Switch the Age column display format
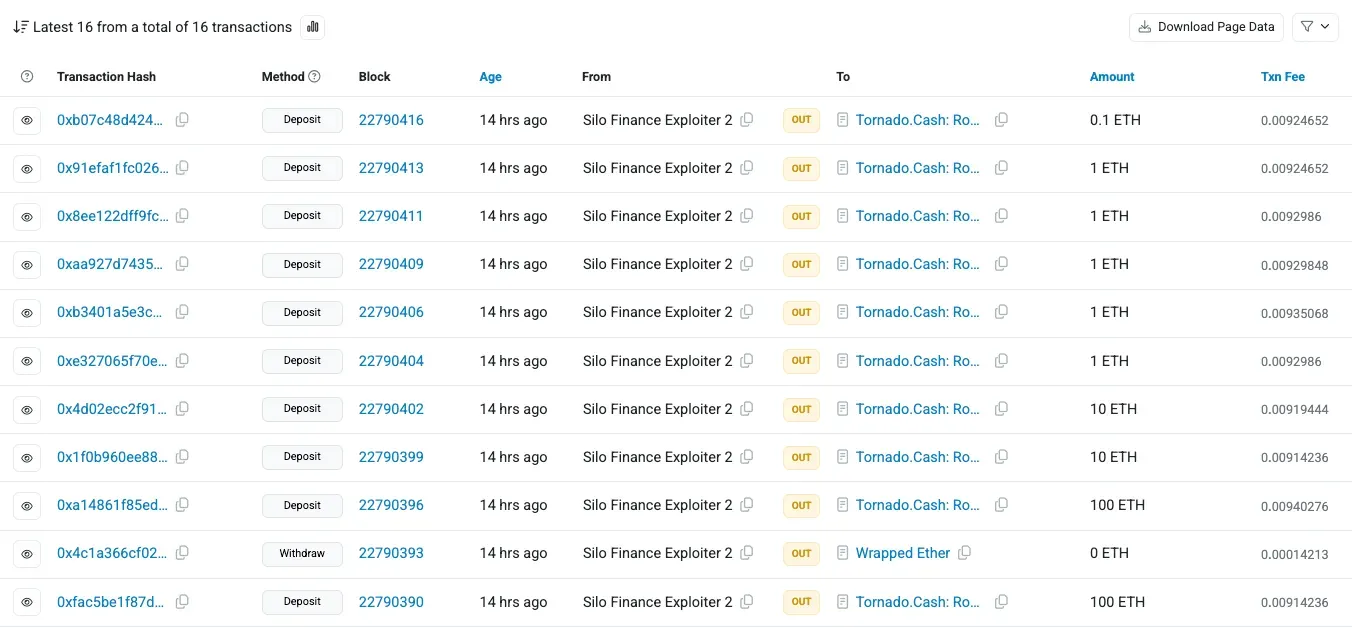 (490, 77)
